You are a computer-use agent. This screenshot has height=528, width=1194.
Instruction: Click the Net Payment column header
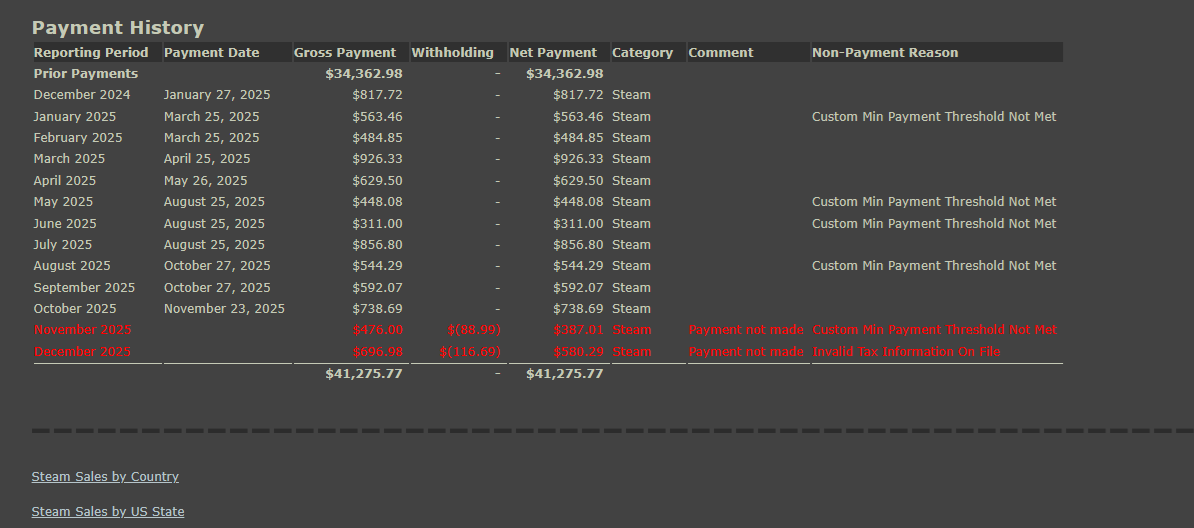pyautogui.click(x=553, y=53)
